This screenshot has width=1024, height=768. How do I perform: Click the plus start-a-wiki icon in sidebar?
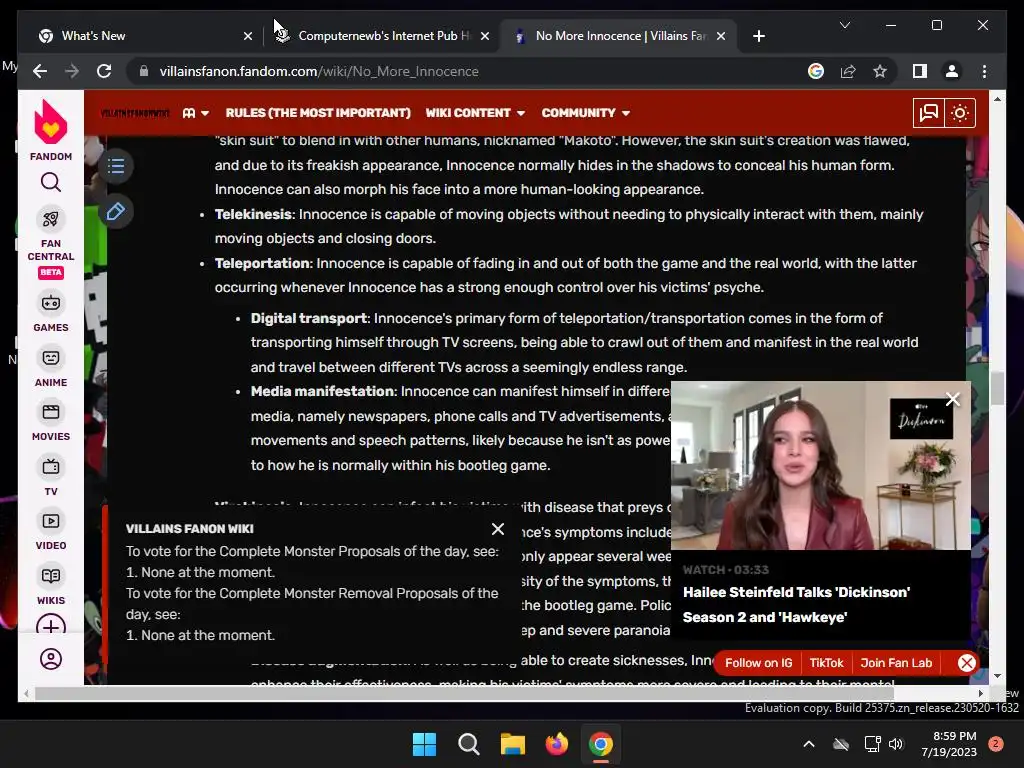tap(50, 625)
